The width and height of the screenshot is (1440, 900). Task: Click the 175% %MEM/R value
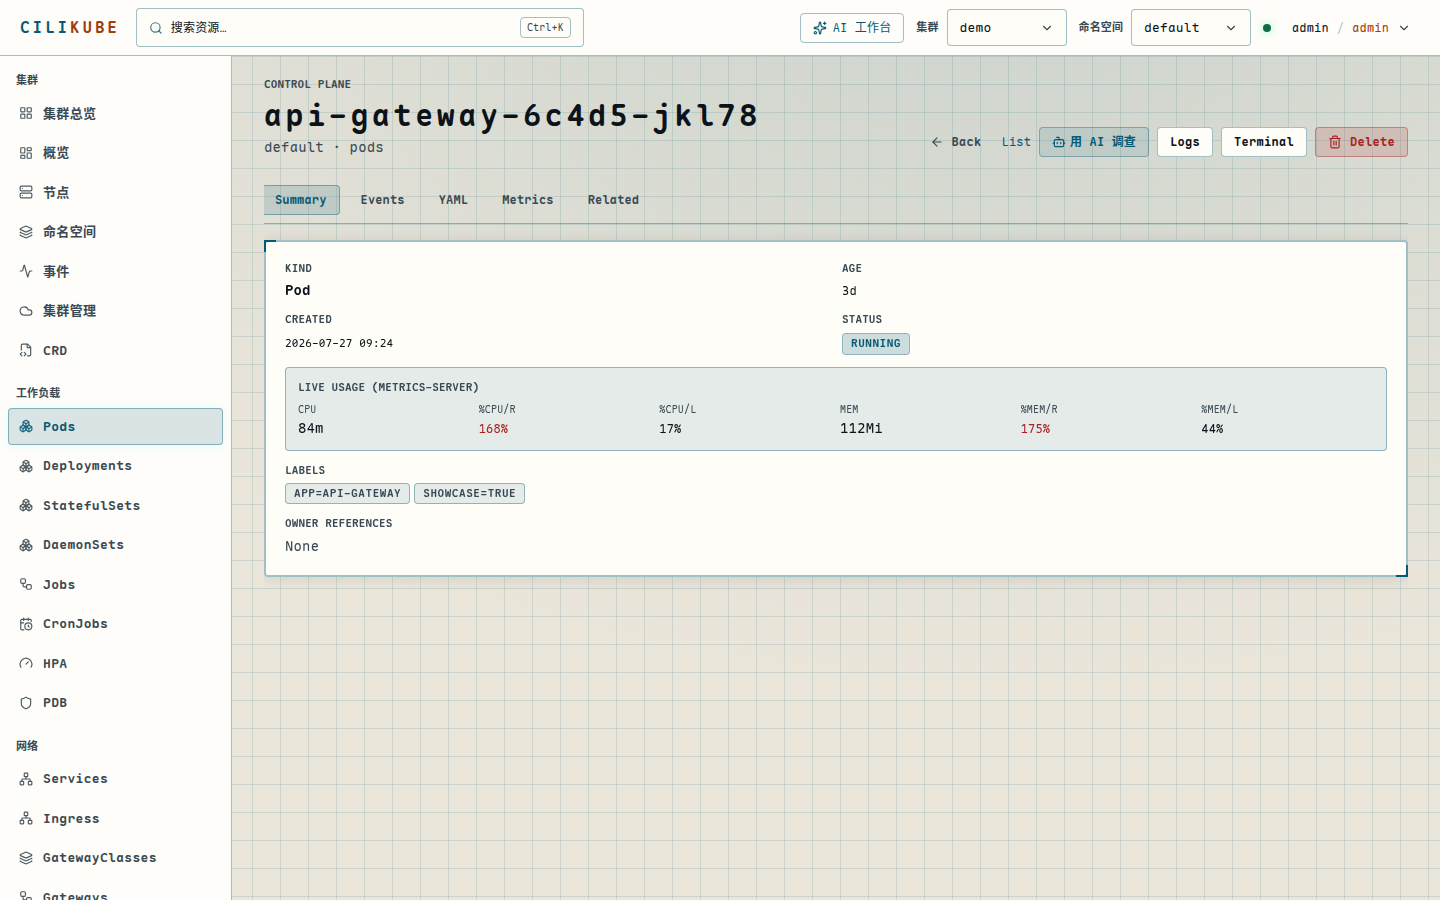tap(1035, 429)
